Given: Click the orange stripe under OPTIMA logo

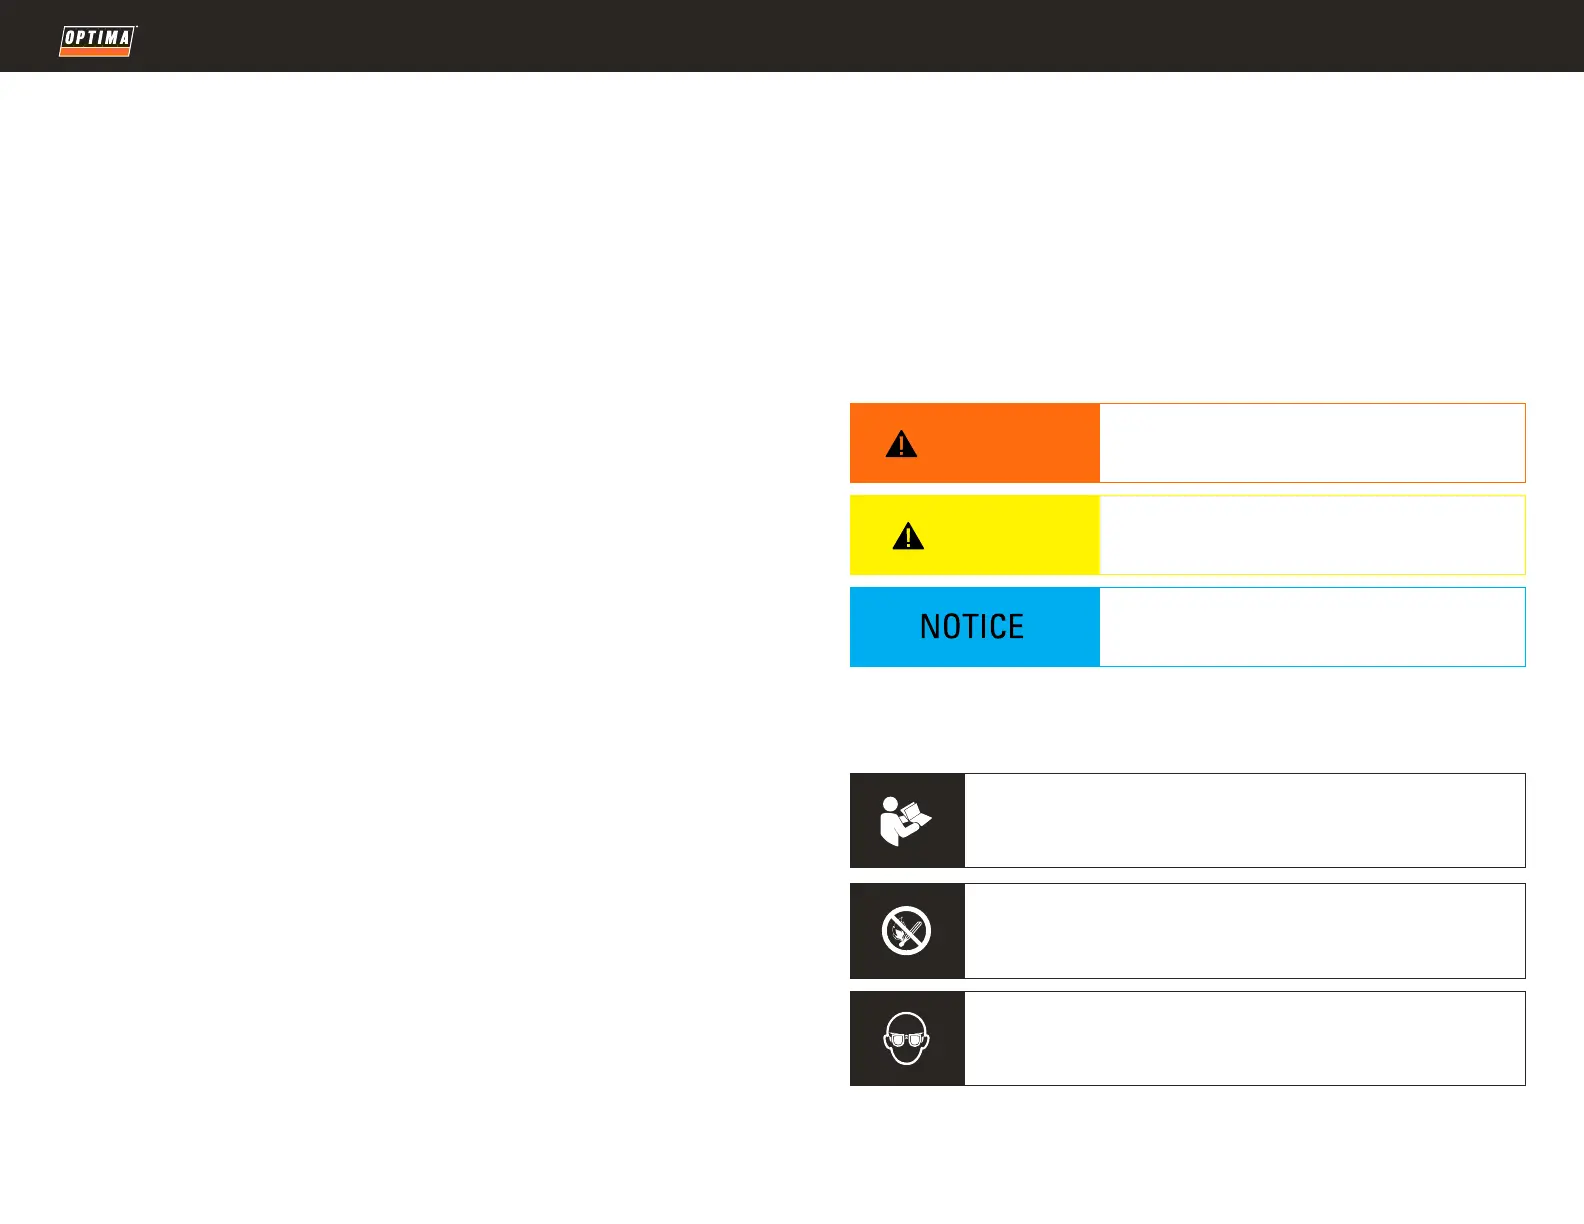Looking at the screenshot, I should [94, 52].
